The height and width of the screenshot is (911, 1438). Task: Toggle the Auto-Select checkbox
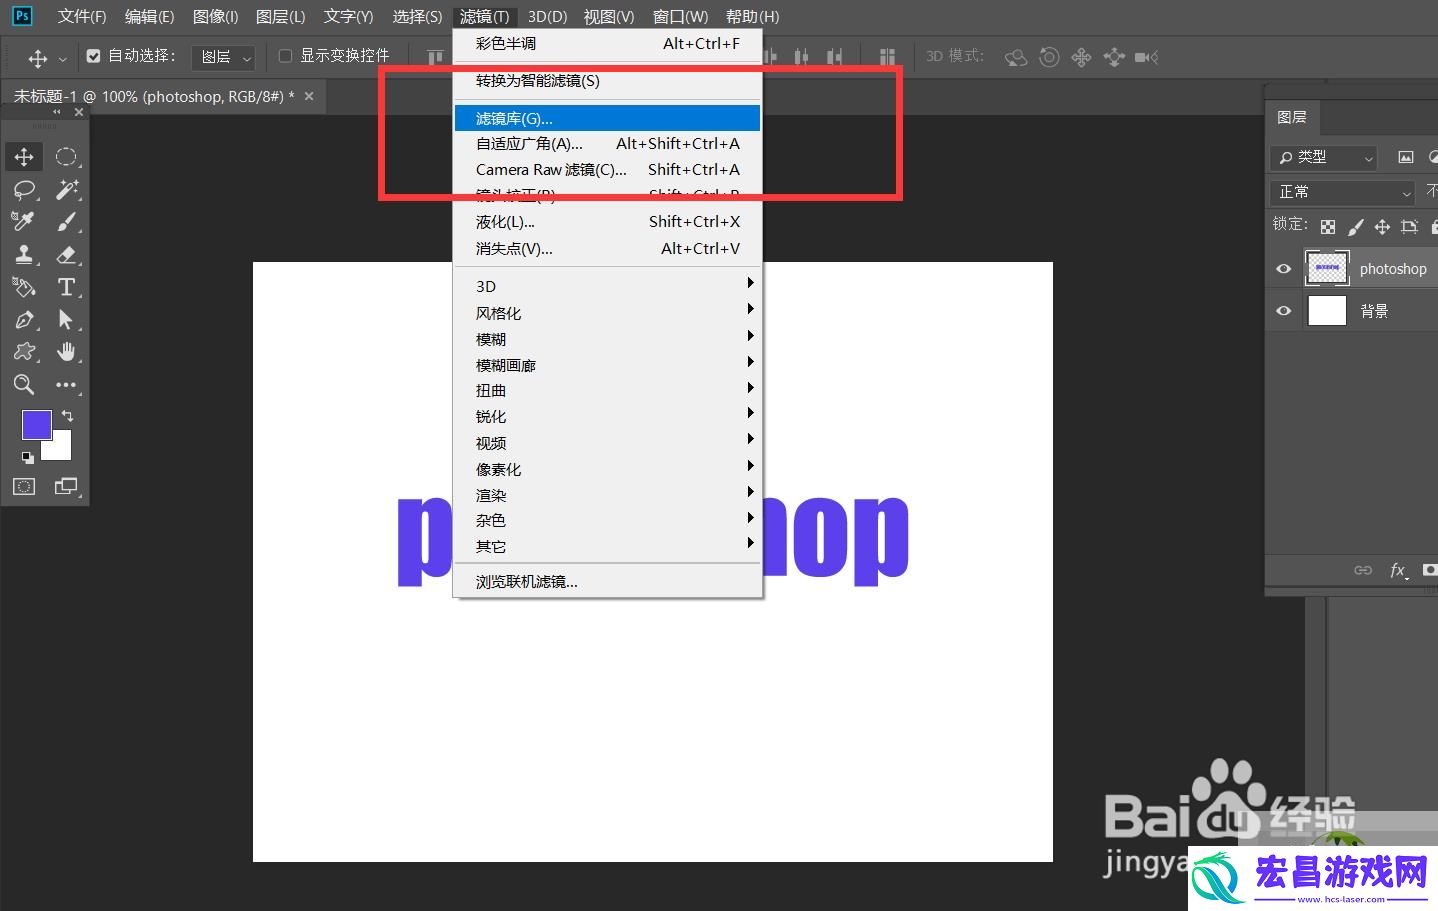[93, 56]
